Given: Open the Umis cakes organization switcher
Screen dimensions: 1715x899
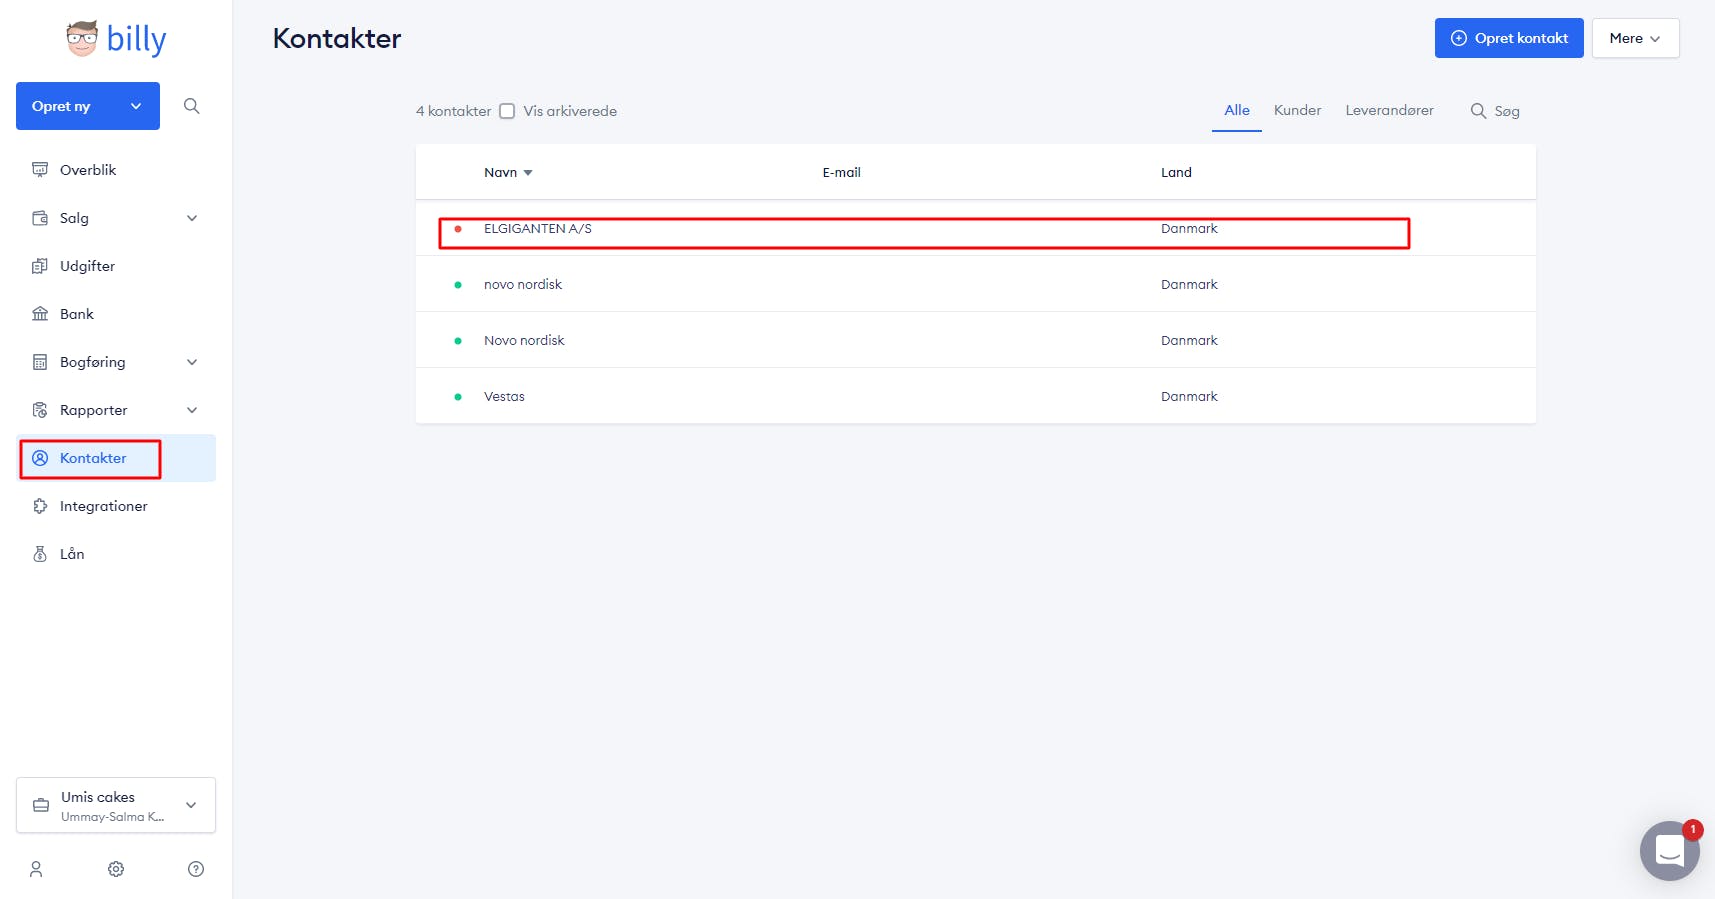Looking at the screenshot, I should point(116,805).
